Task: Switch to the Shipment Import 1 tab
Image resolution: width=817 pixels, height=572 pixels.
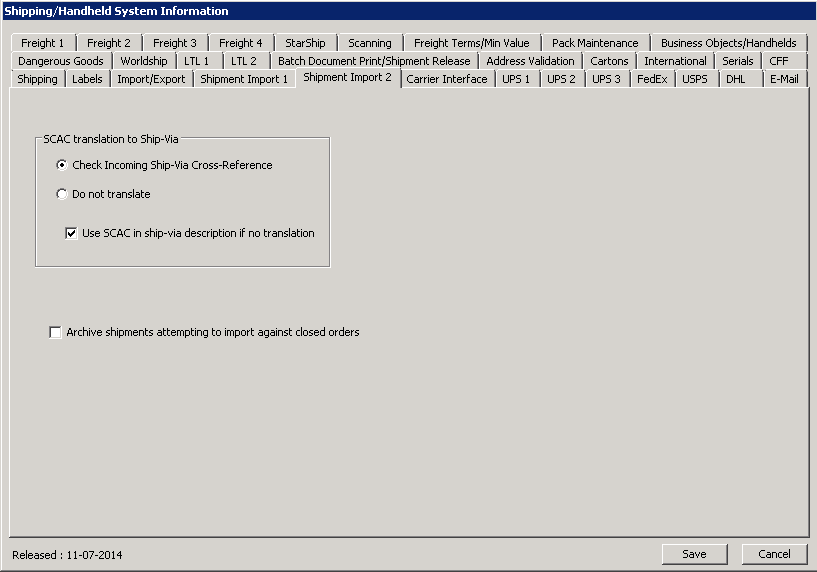Action: [x=244, y=79]
